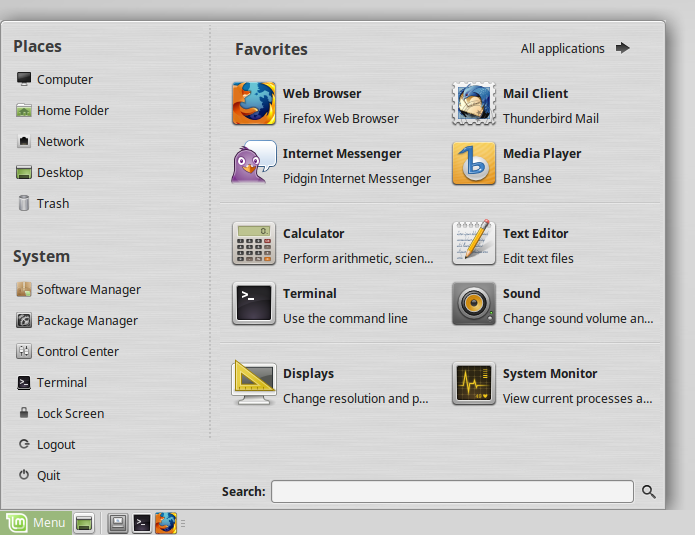Launch Banshee Media Player

coord(474,165)
